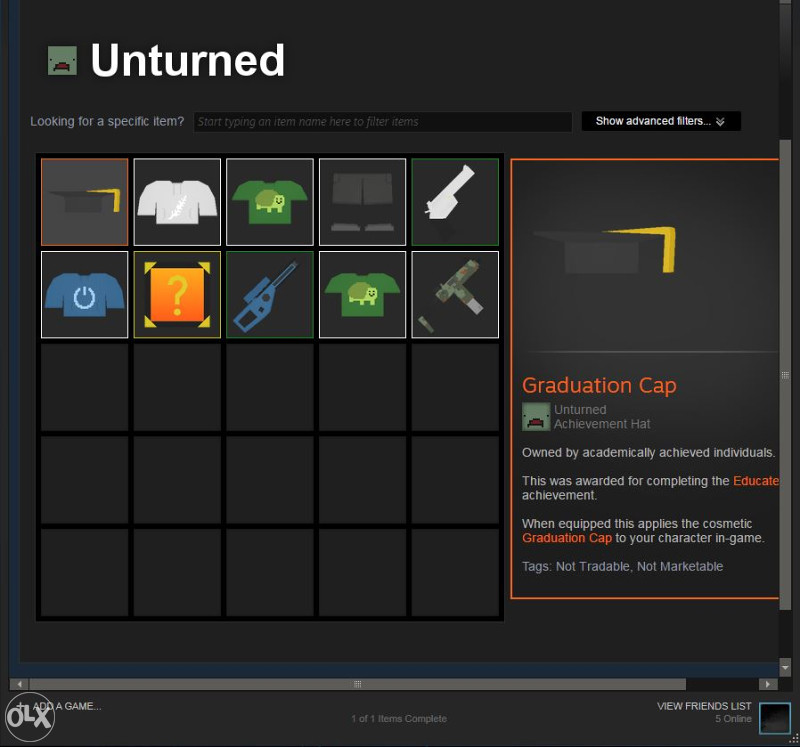
Task: Select the orange mystery box item
Action: [x=177, y=294]
